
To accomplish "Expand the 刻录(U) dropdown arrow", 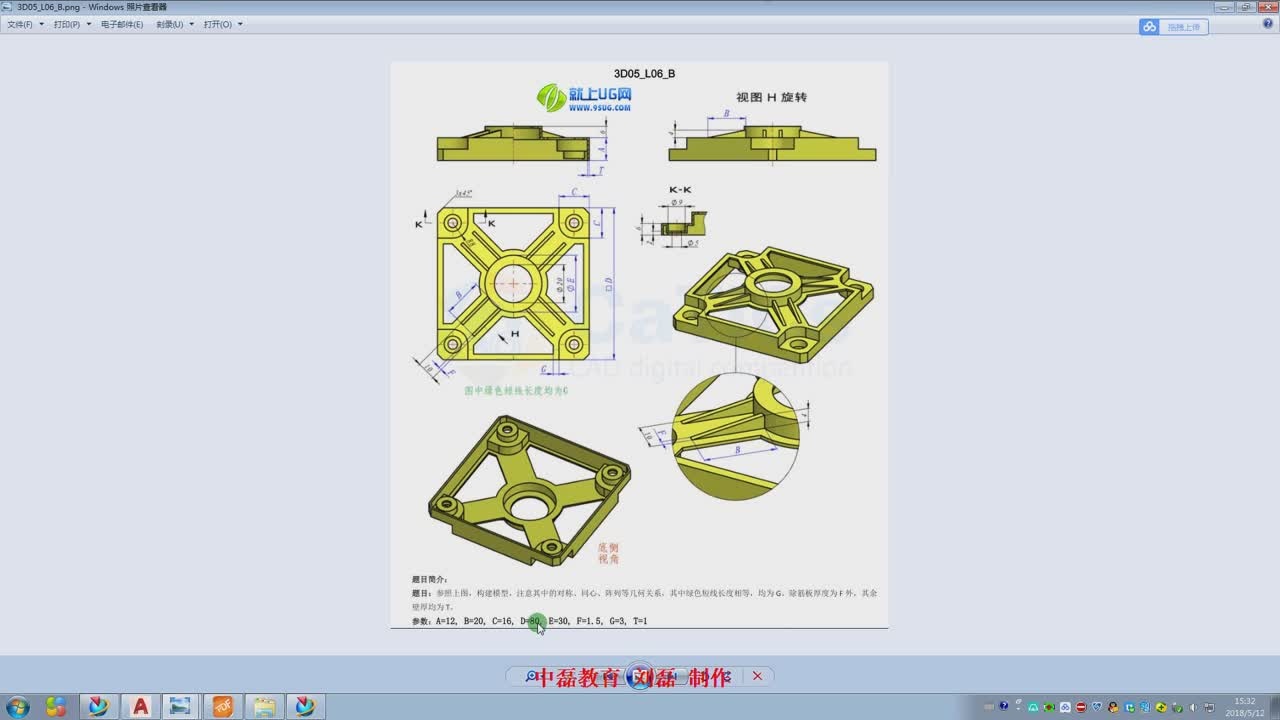I will point(191,24).
